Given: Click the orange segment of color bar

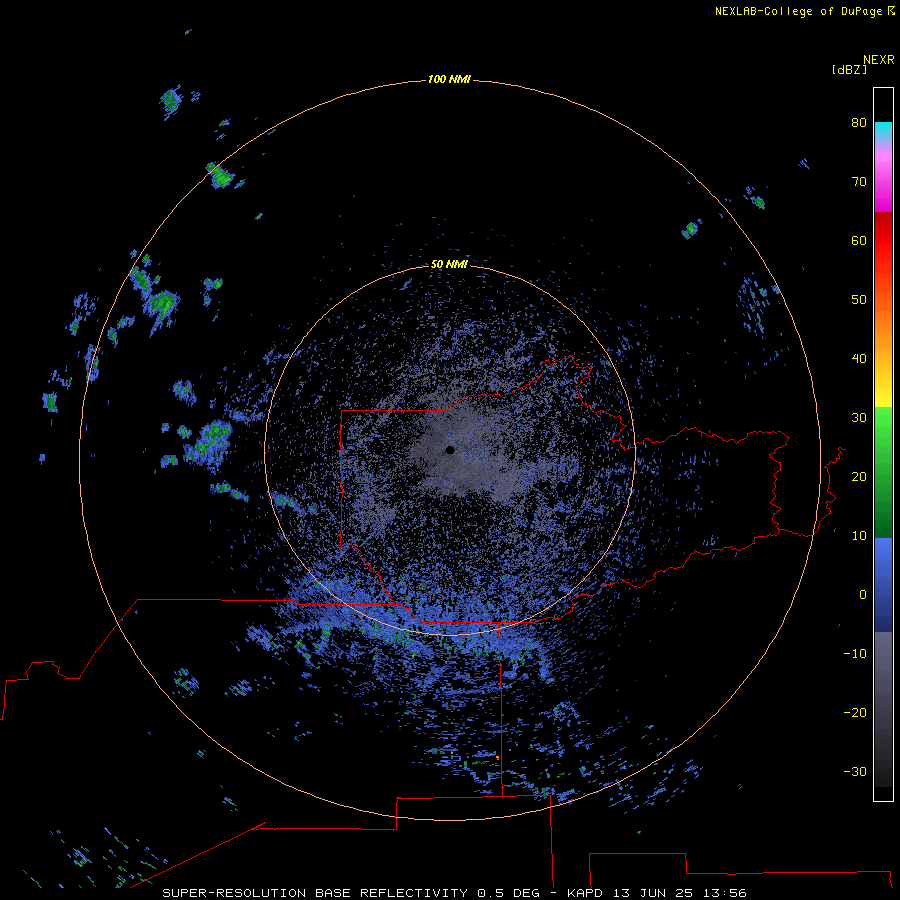Looking at the screenshot, I should [883, 324].
